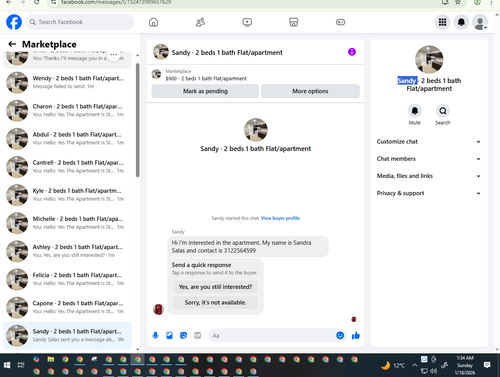The height and width of the screenshot is (377, 500).
Task: Open the purple conversation information icon
Action: (x=352, y=52)
